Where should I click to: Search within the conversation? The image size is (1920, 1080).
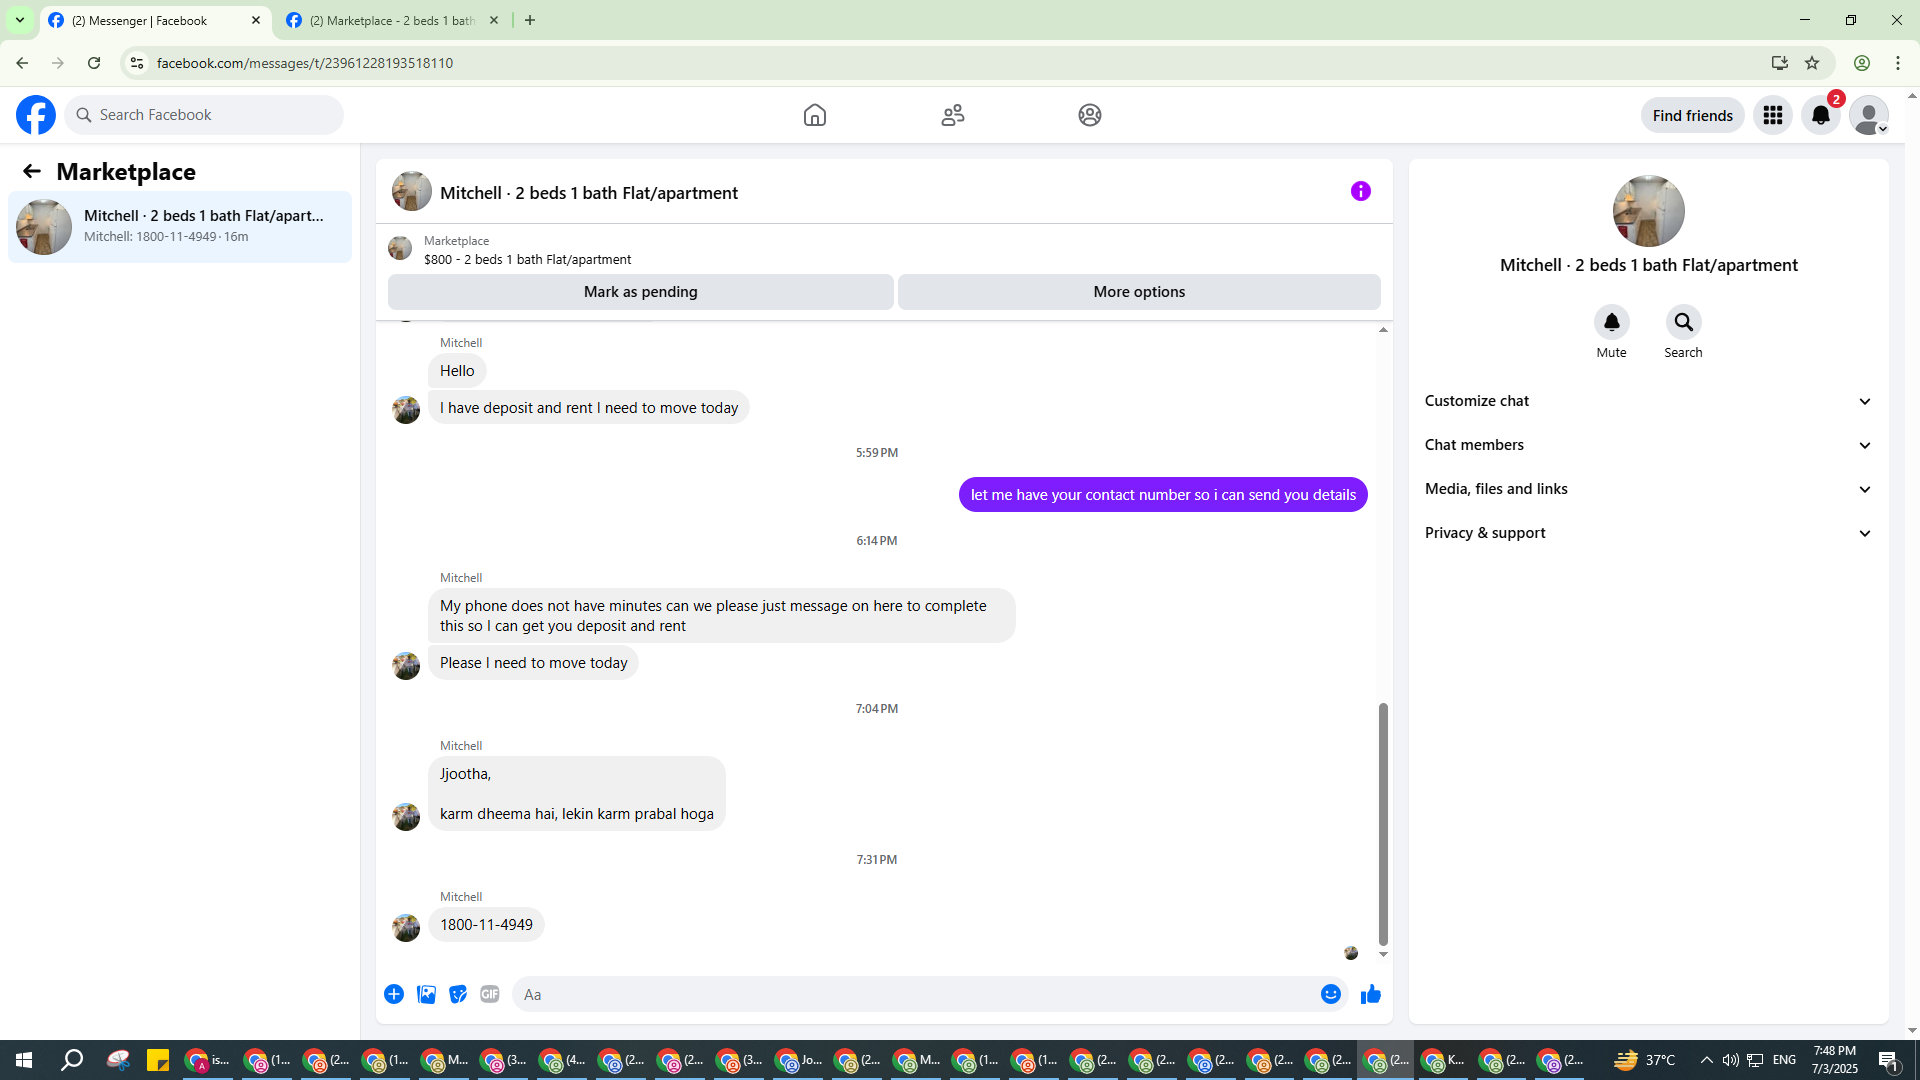pyautogui.click(x=1683, y=323)
